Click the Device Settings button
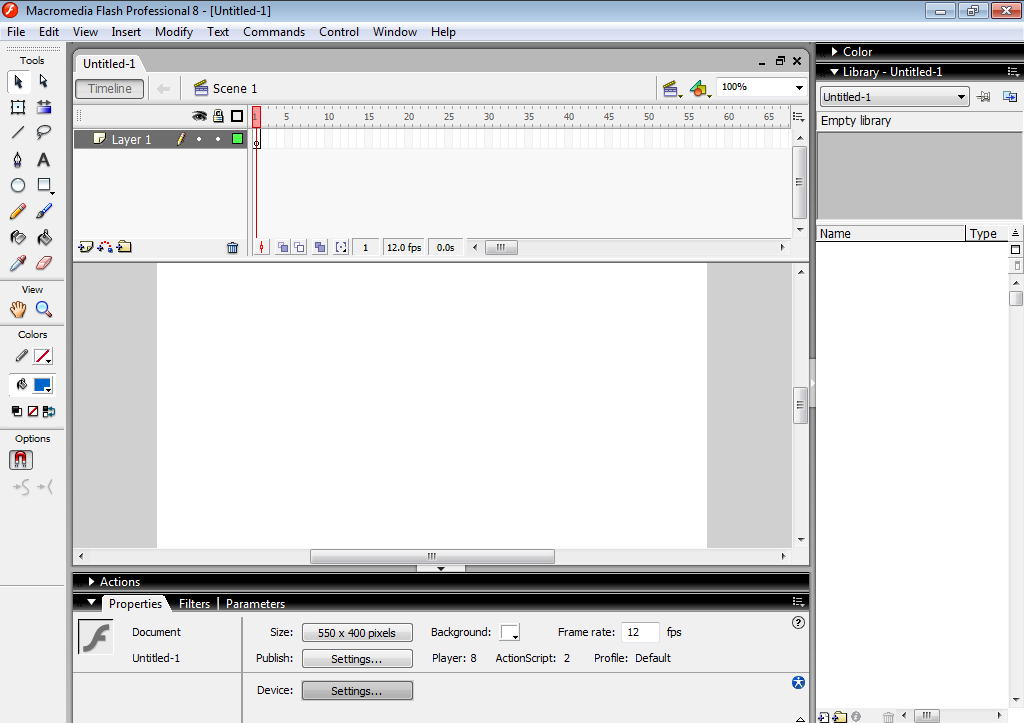Viewport: 1024px width, 723px height. [x=357, y=690]
